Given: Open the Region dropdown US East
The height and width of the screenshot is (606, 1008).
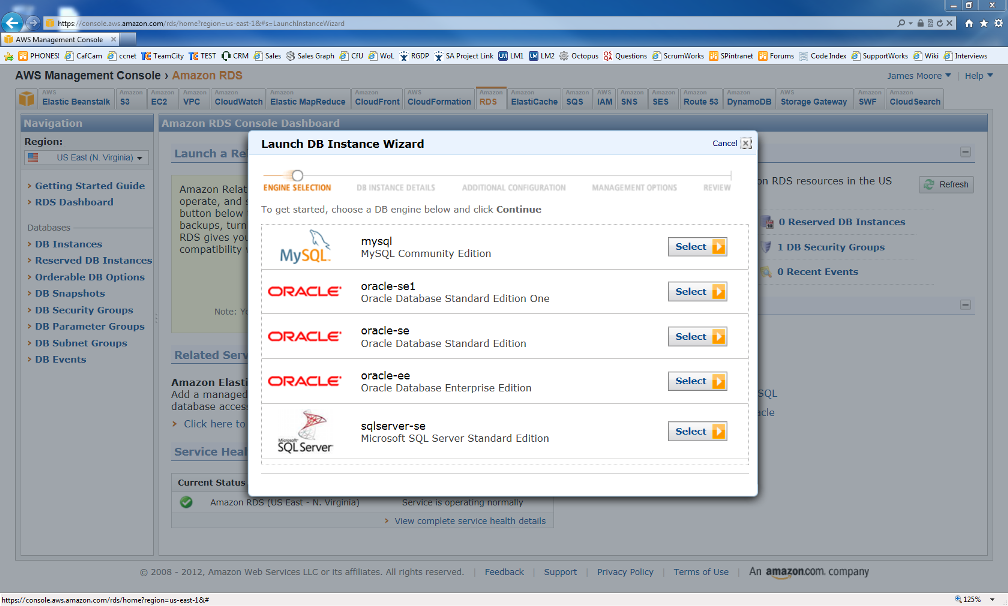Looking at the screenshot, I should (87, 157).
